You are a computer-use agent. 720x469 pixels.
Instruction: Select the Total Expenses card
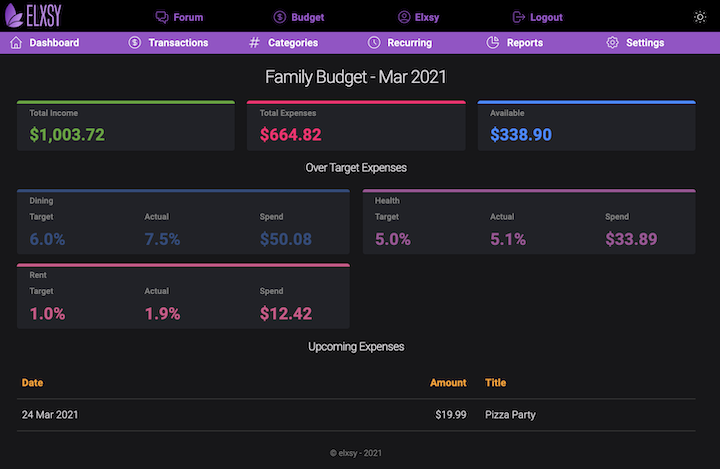coord(356,126)
